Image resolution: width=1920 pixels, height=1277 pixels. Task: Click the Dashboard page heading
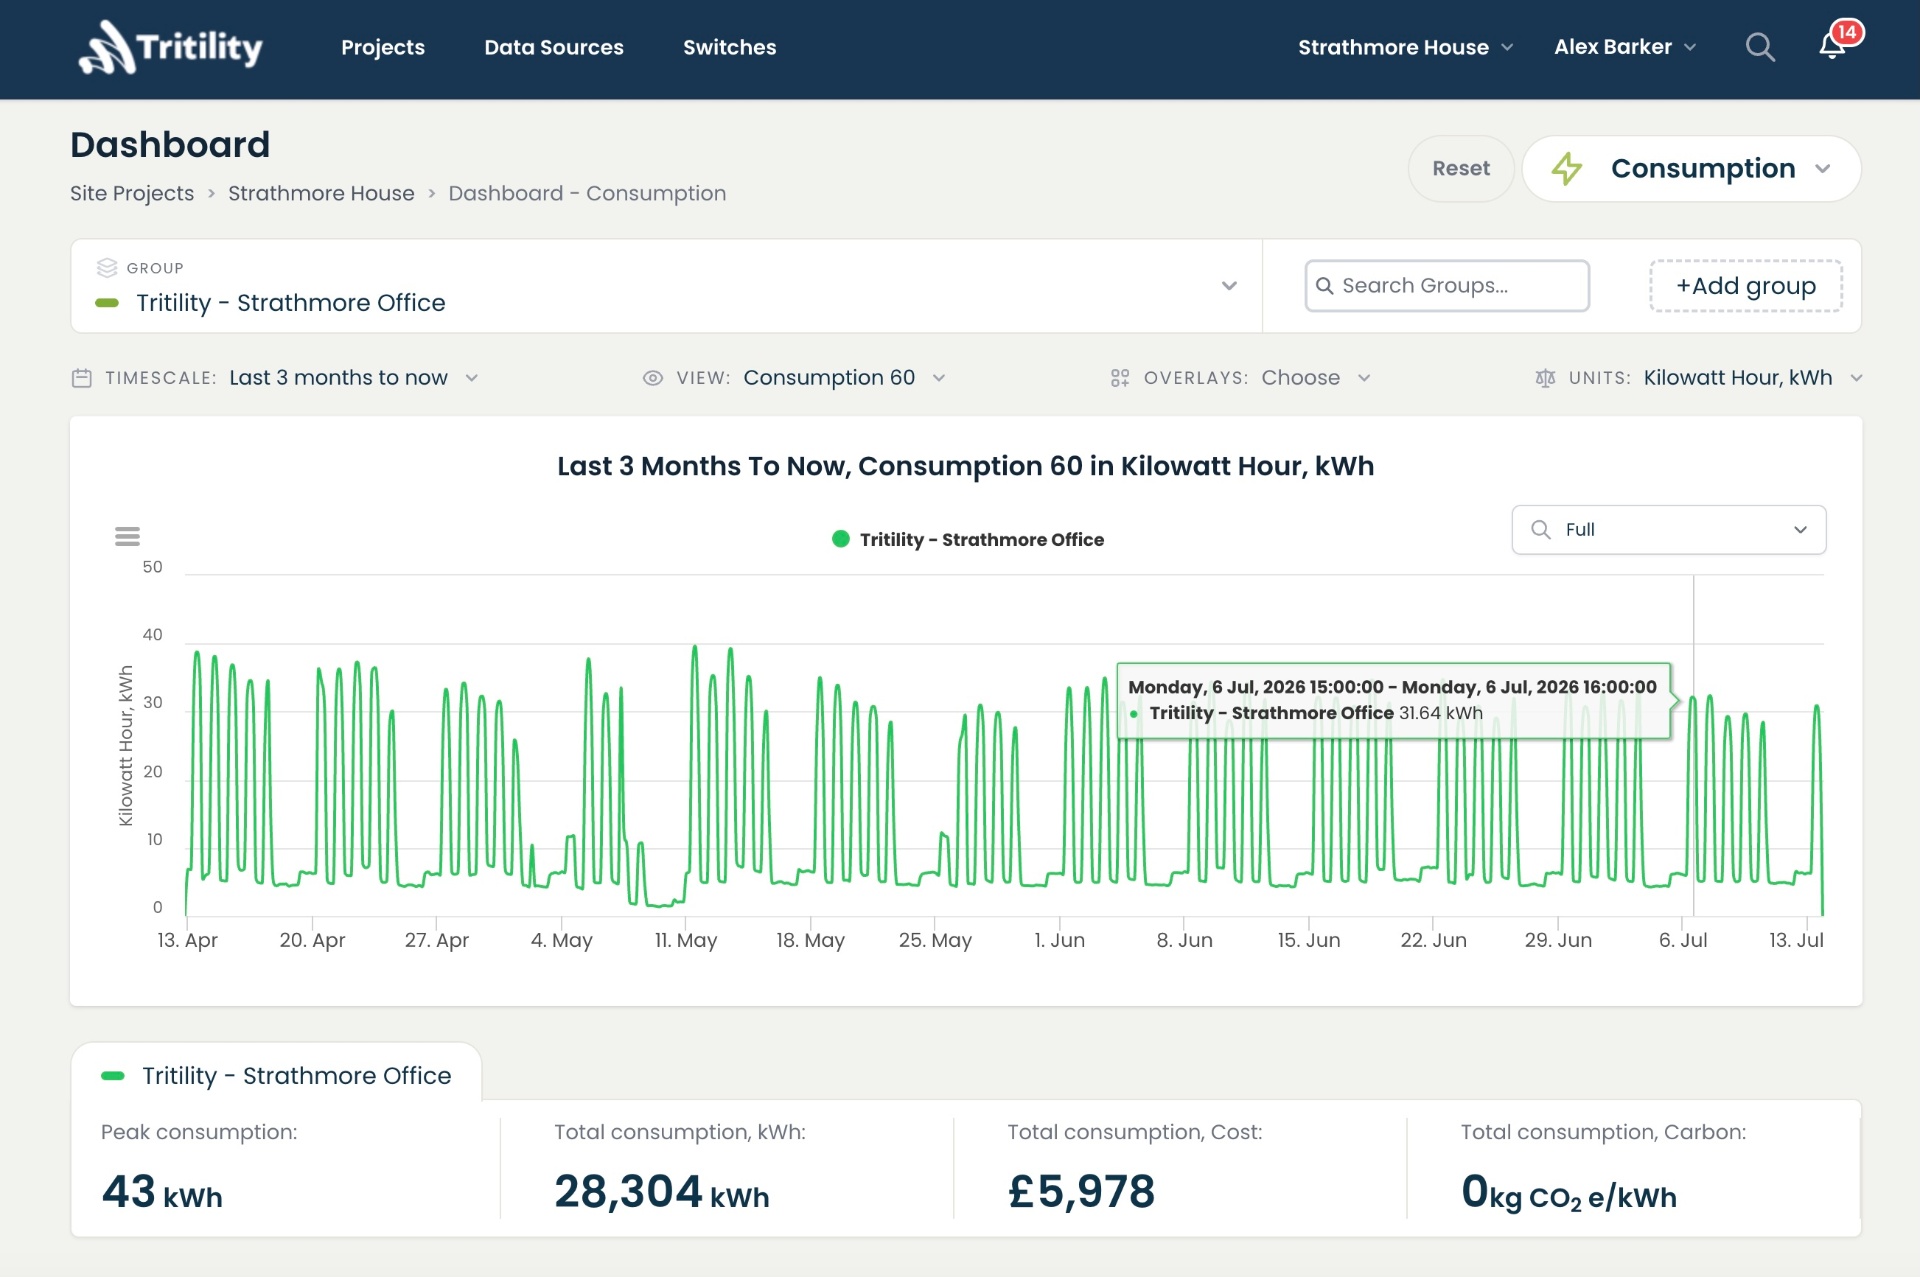tap(170, 145)
